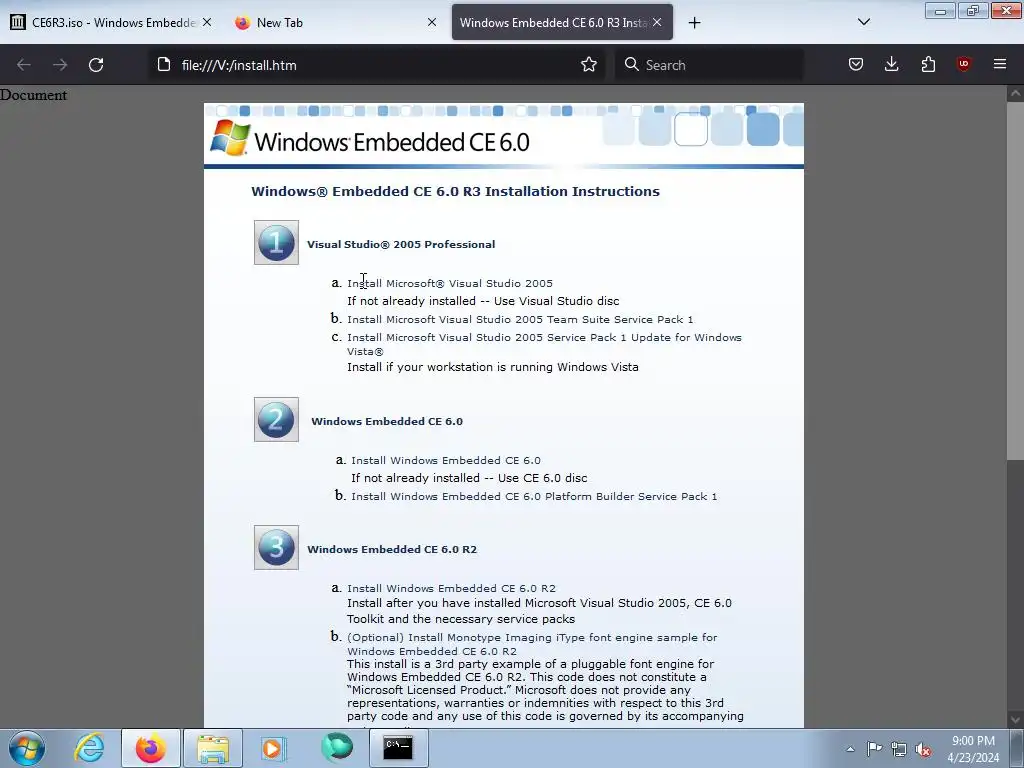
Task: Click the scrollbar down arrow
Action: (1015, 720)
